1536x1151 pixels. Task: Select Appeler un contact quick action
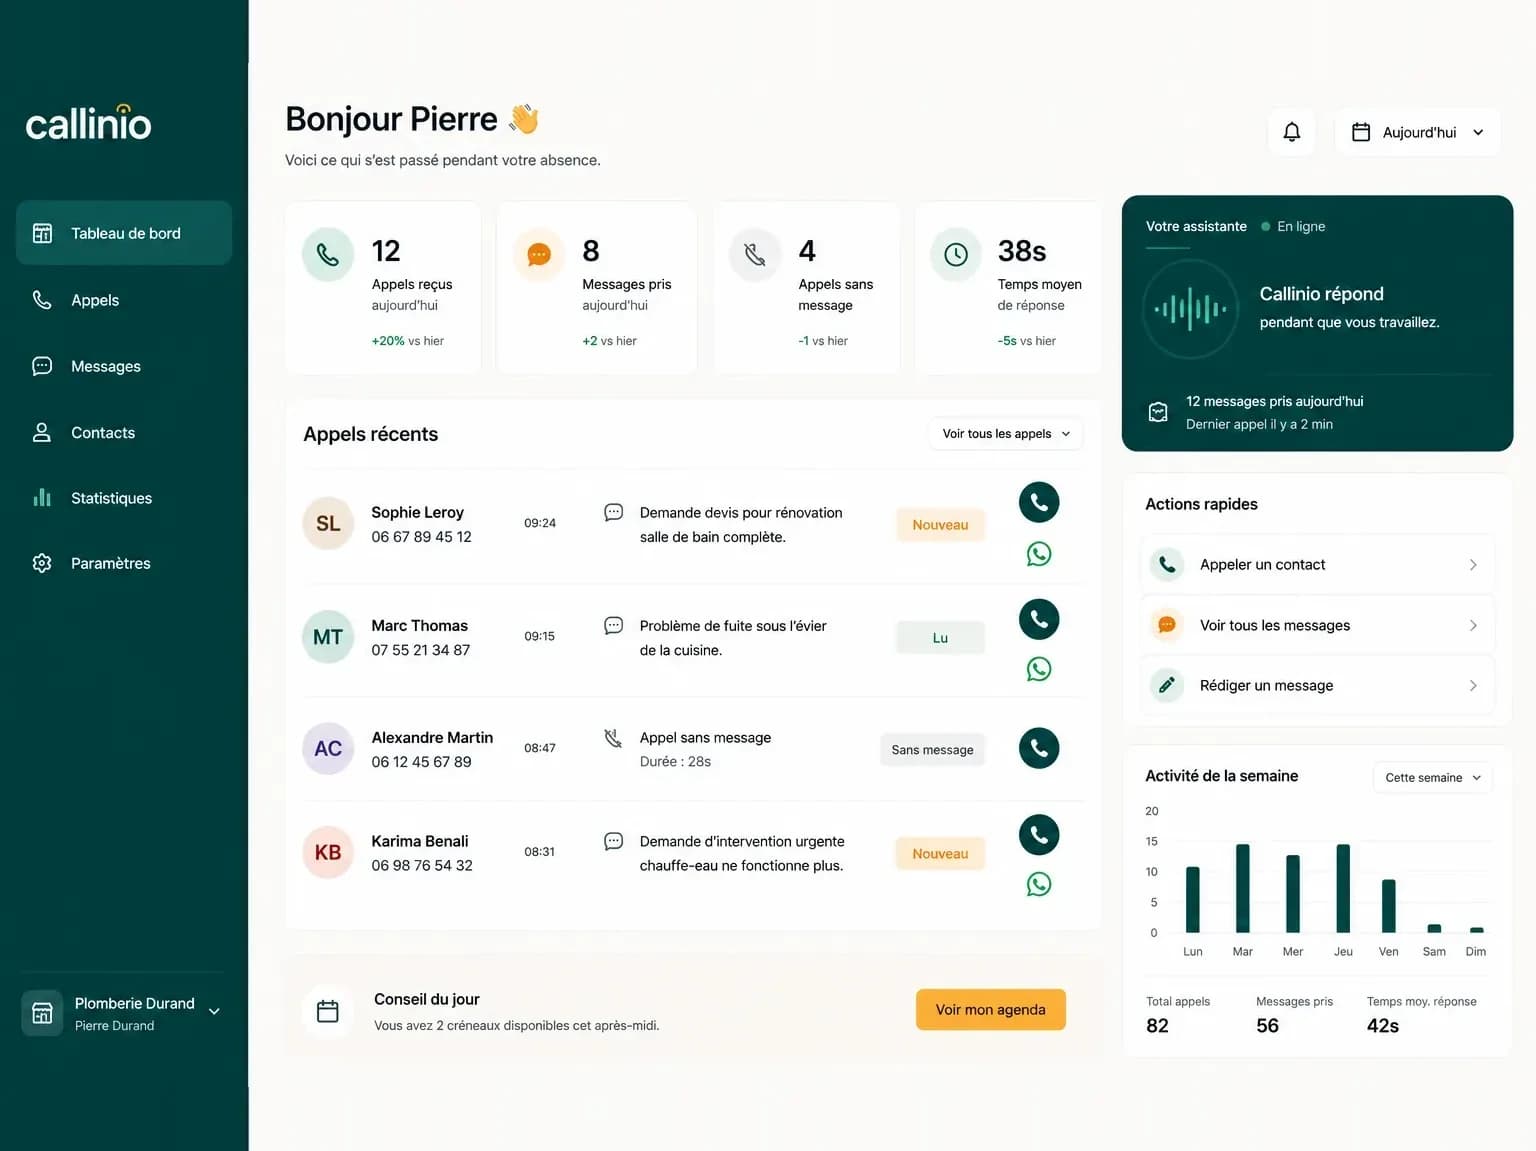1318,565
